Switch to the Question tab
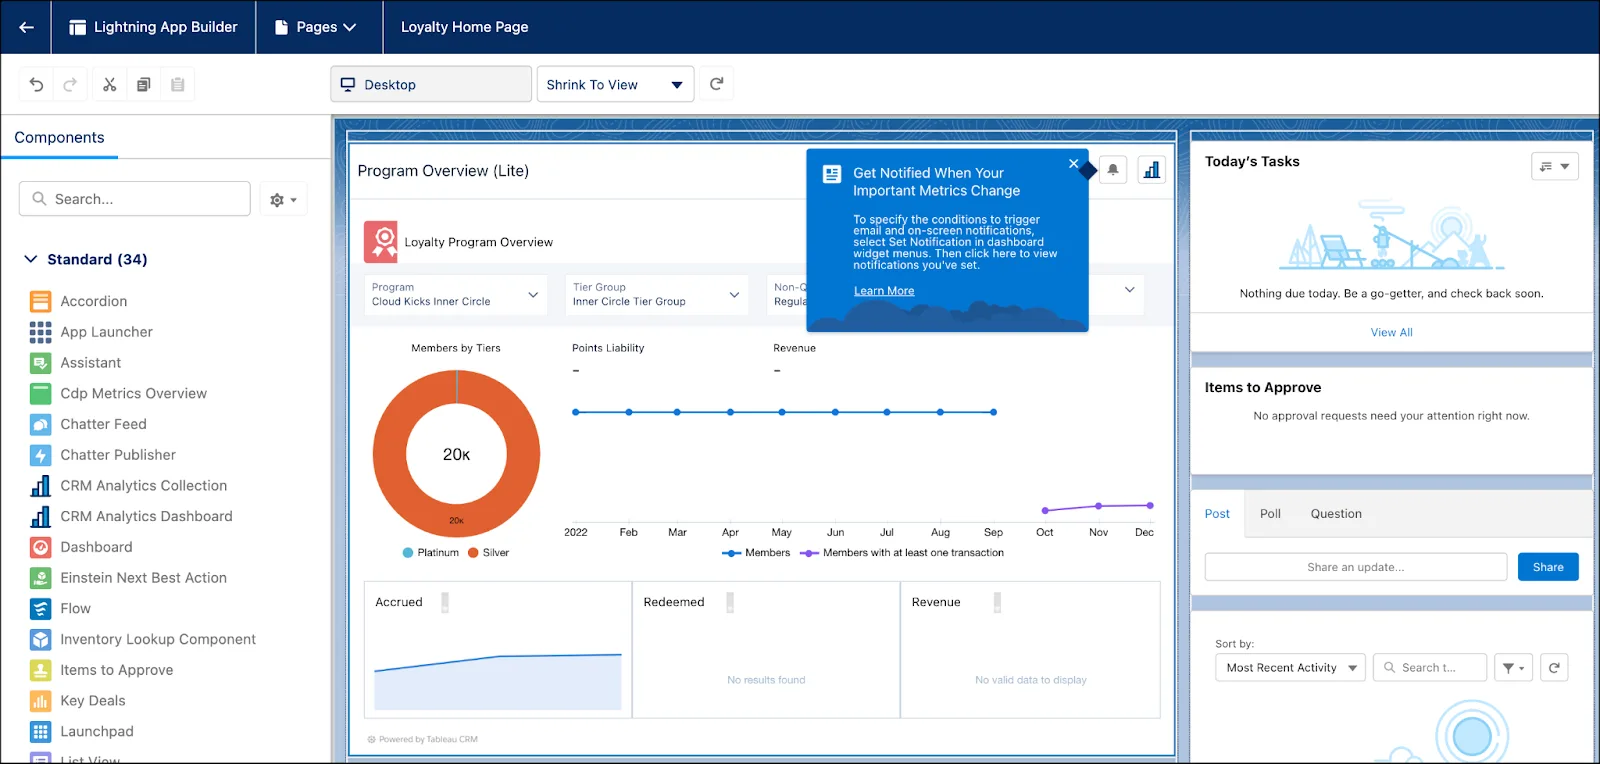The width and height of the screenshot is (1600, 764). (1336, 514)
